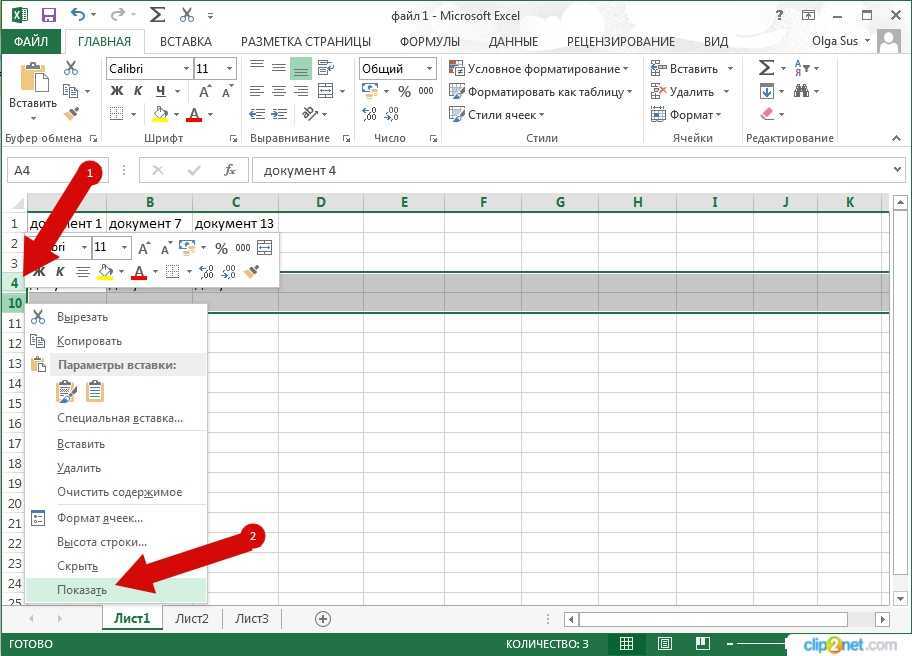Select column header G
The image size is (912, 656).
(560, 202)
